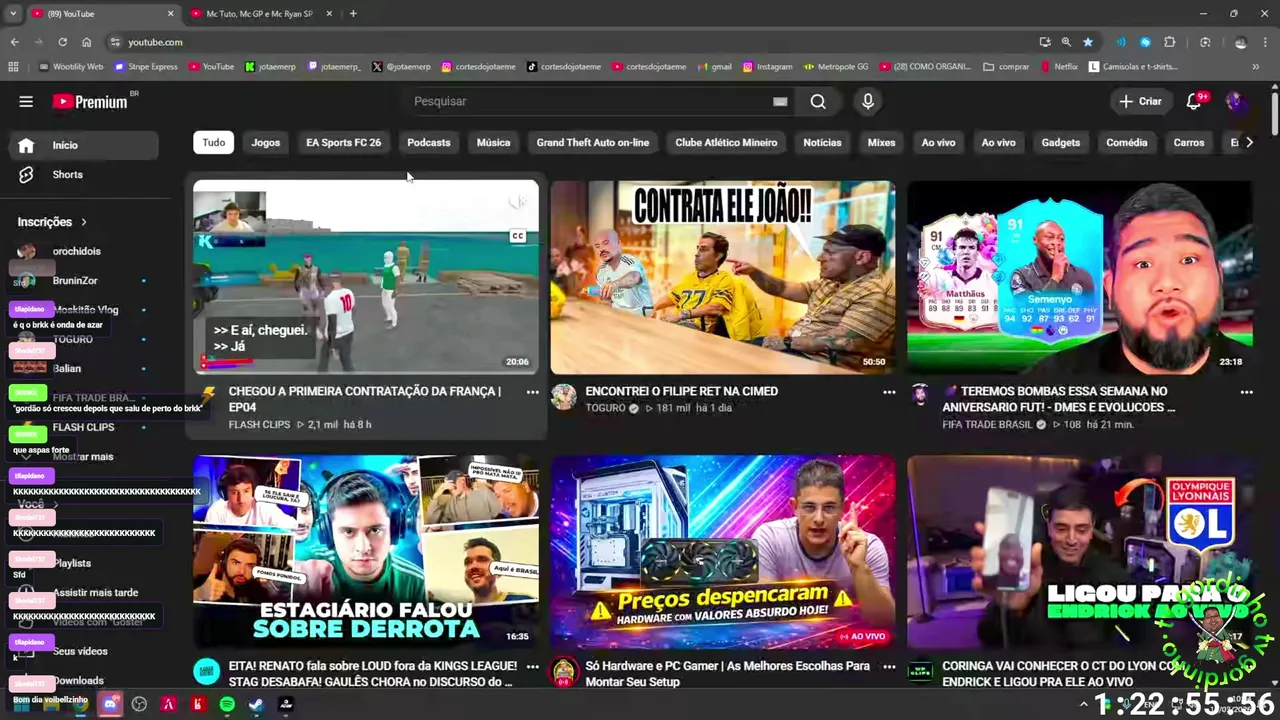Open FIFA TRADE BRASIL channel avatar under video
The image size is (1280, 720).
pyautogui.click(x=920, y=395)
